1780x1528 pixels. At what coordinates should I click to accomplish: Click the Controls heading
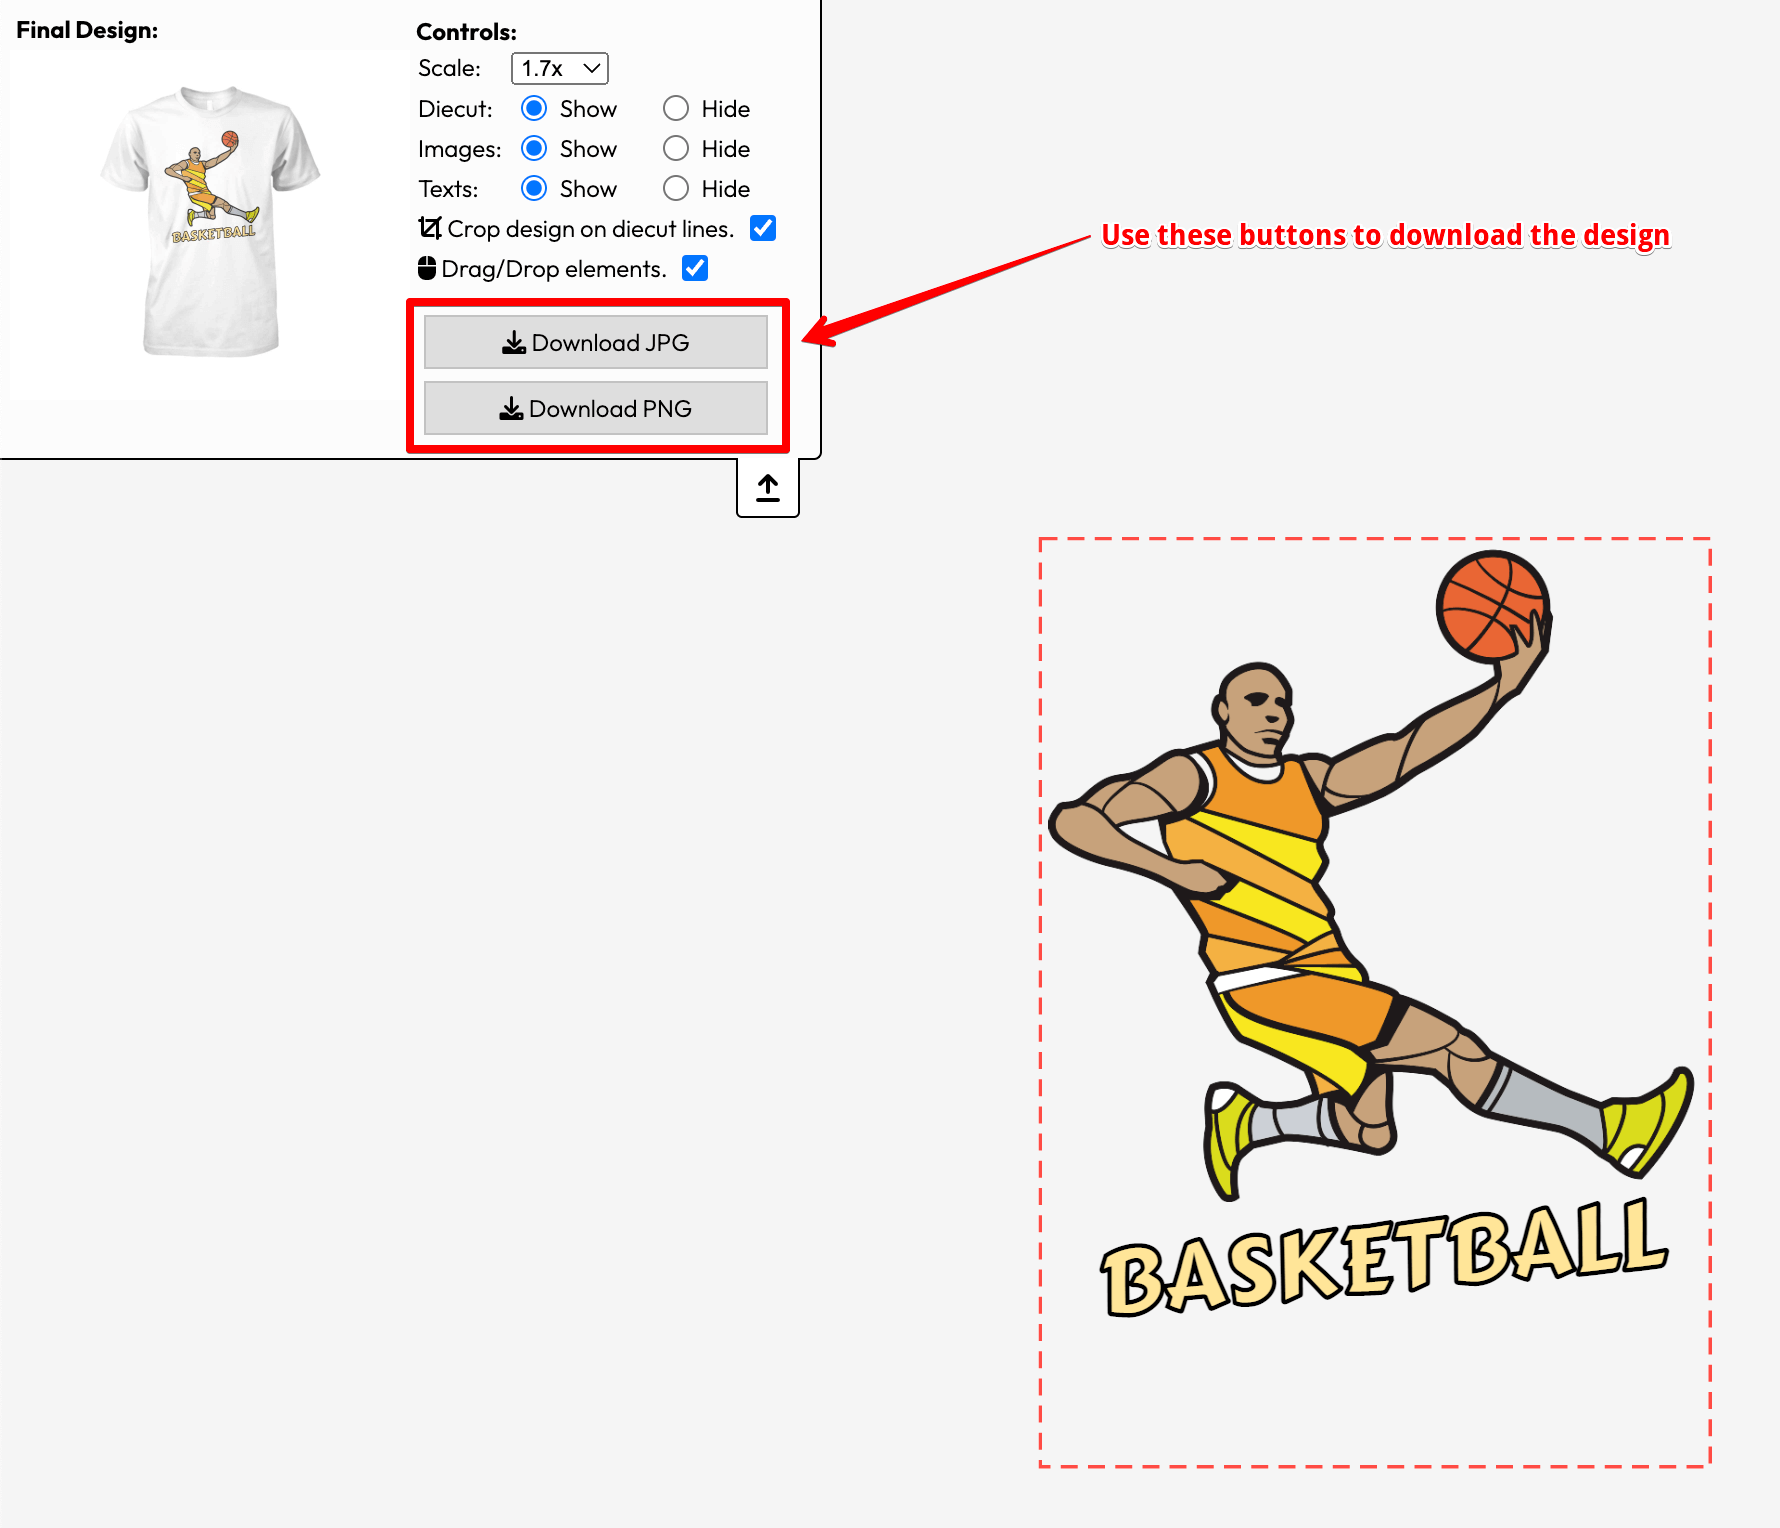coord(466,32)
